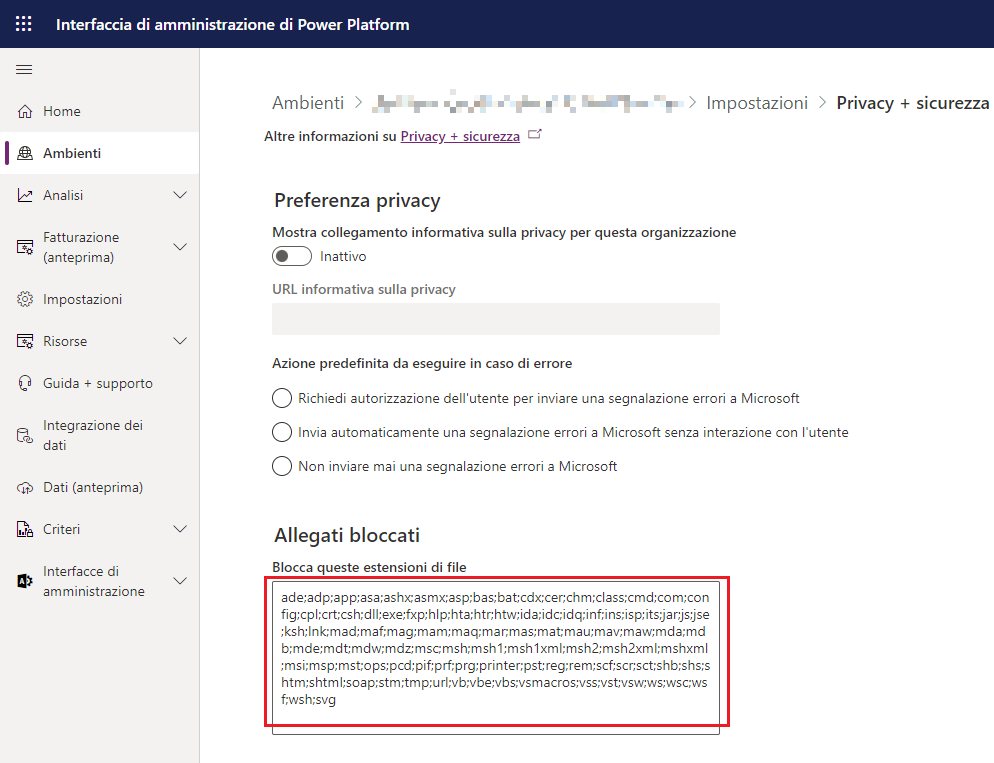Click the Criteri policy icon
The width and height of the screenshot is (994, 763).
pyautogui.click(x=25, y=529)
